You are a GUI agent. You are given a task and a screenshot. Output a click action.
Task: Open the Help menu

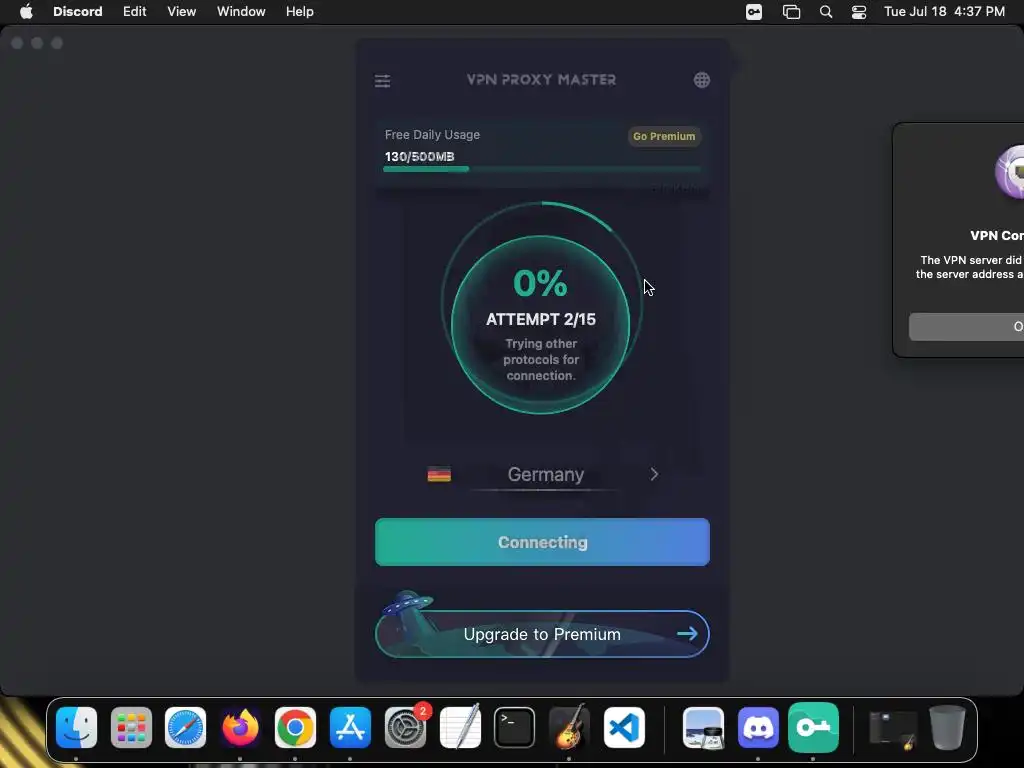coord(300,12)
